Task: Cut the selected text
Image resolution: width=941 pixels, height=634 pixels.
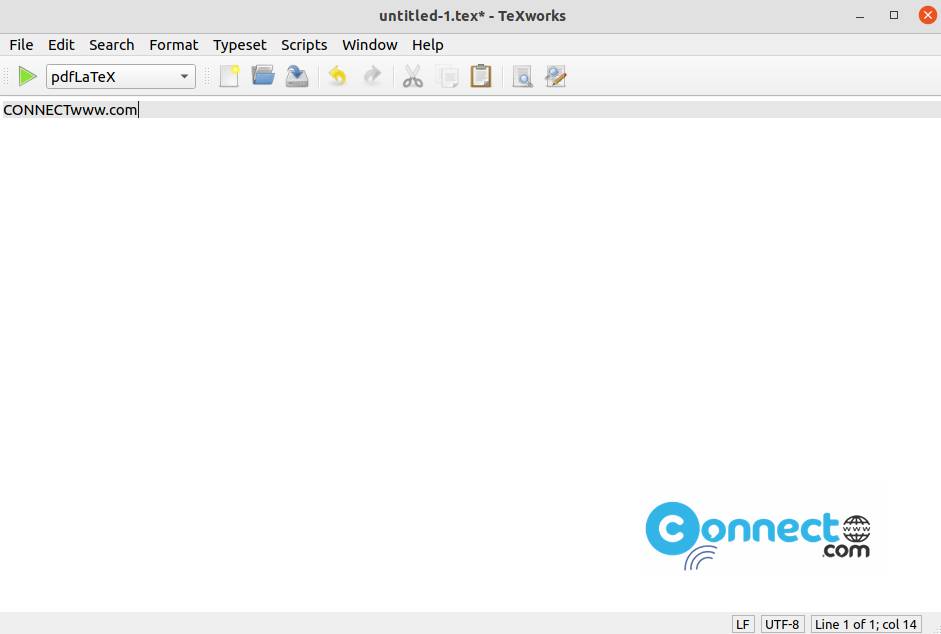Action: click(x=413, y=76)
